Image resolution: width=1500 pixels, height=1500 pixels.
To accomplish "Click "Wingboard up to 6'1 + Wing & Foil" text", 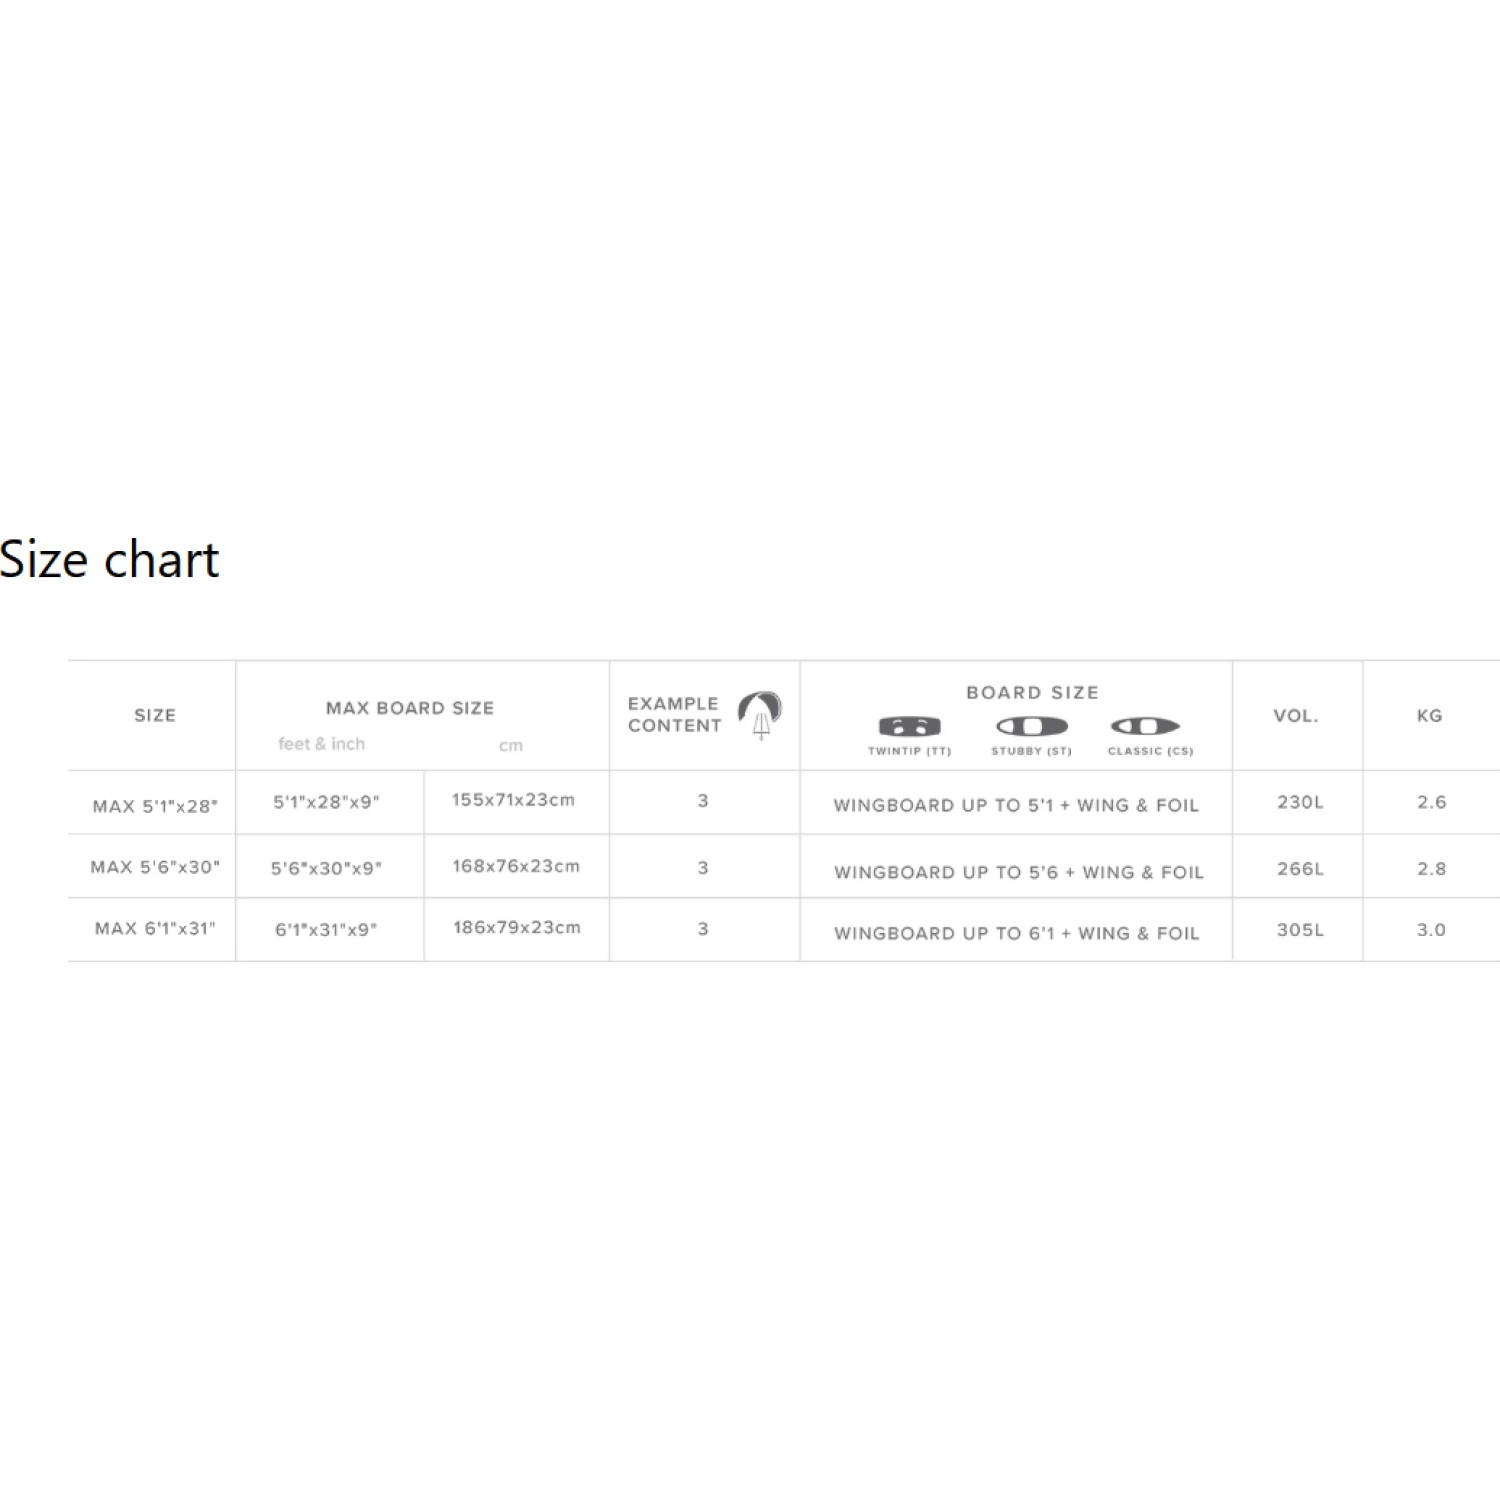I will point(1016,934).
